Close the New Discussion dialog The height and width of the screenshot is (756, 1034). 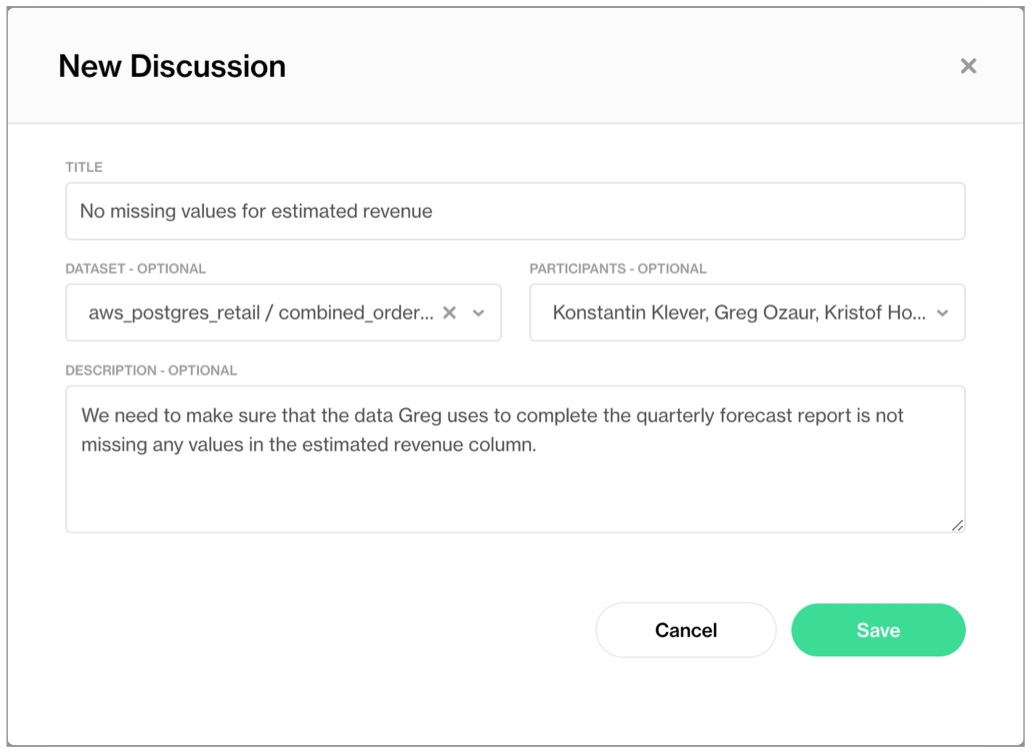click(967, 66)
